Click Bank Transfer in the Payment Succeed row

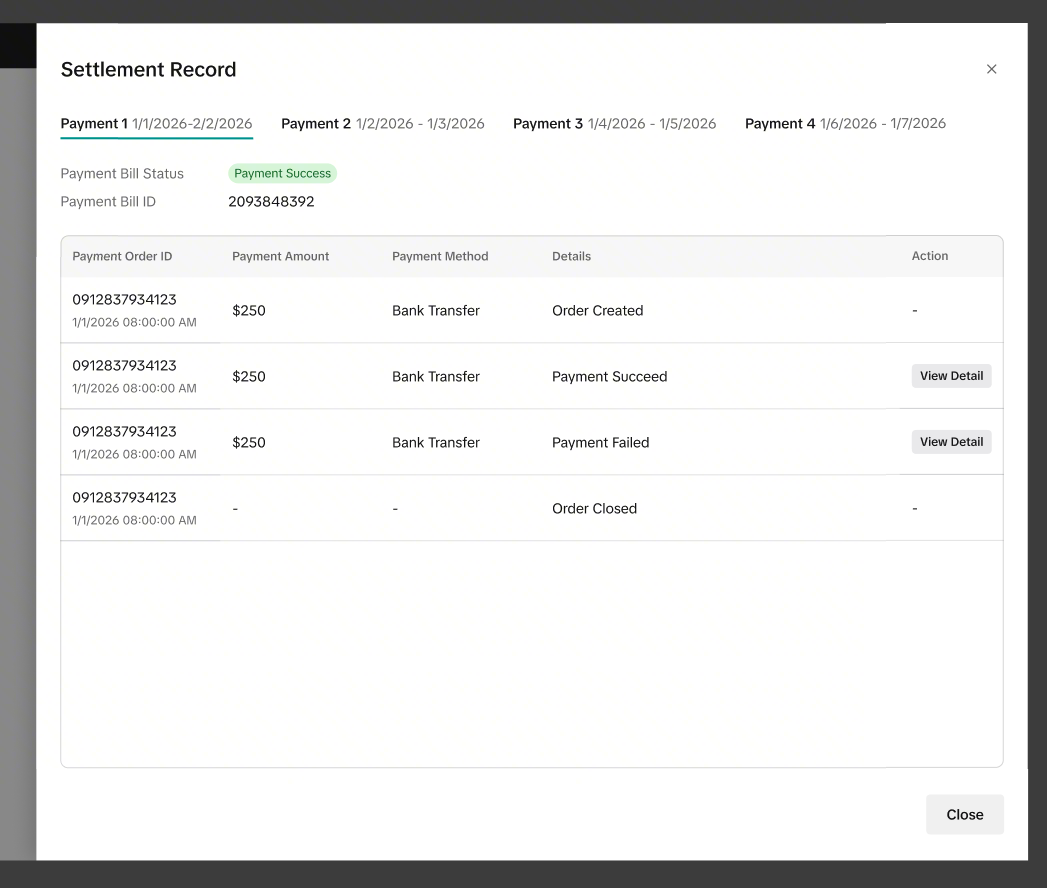(x=435, y=377)
